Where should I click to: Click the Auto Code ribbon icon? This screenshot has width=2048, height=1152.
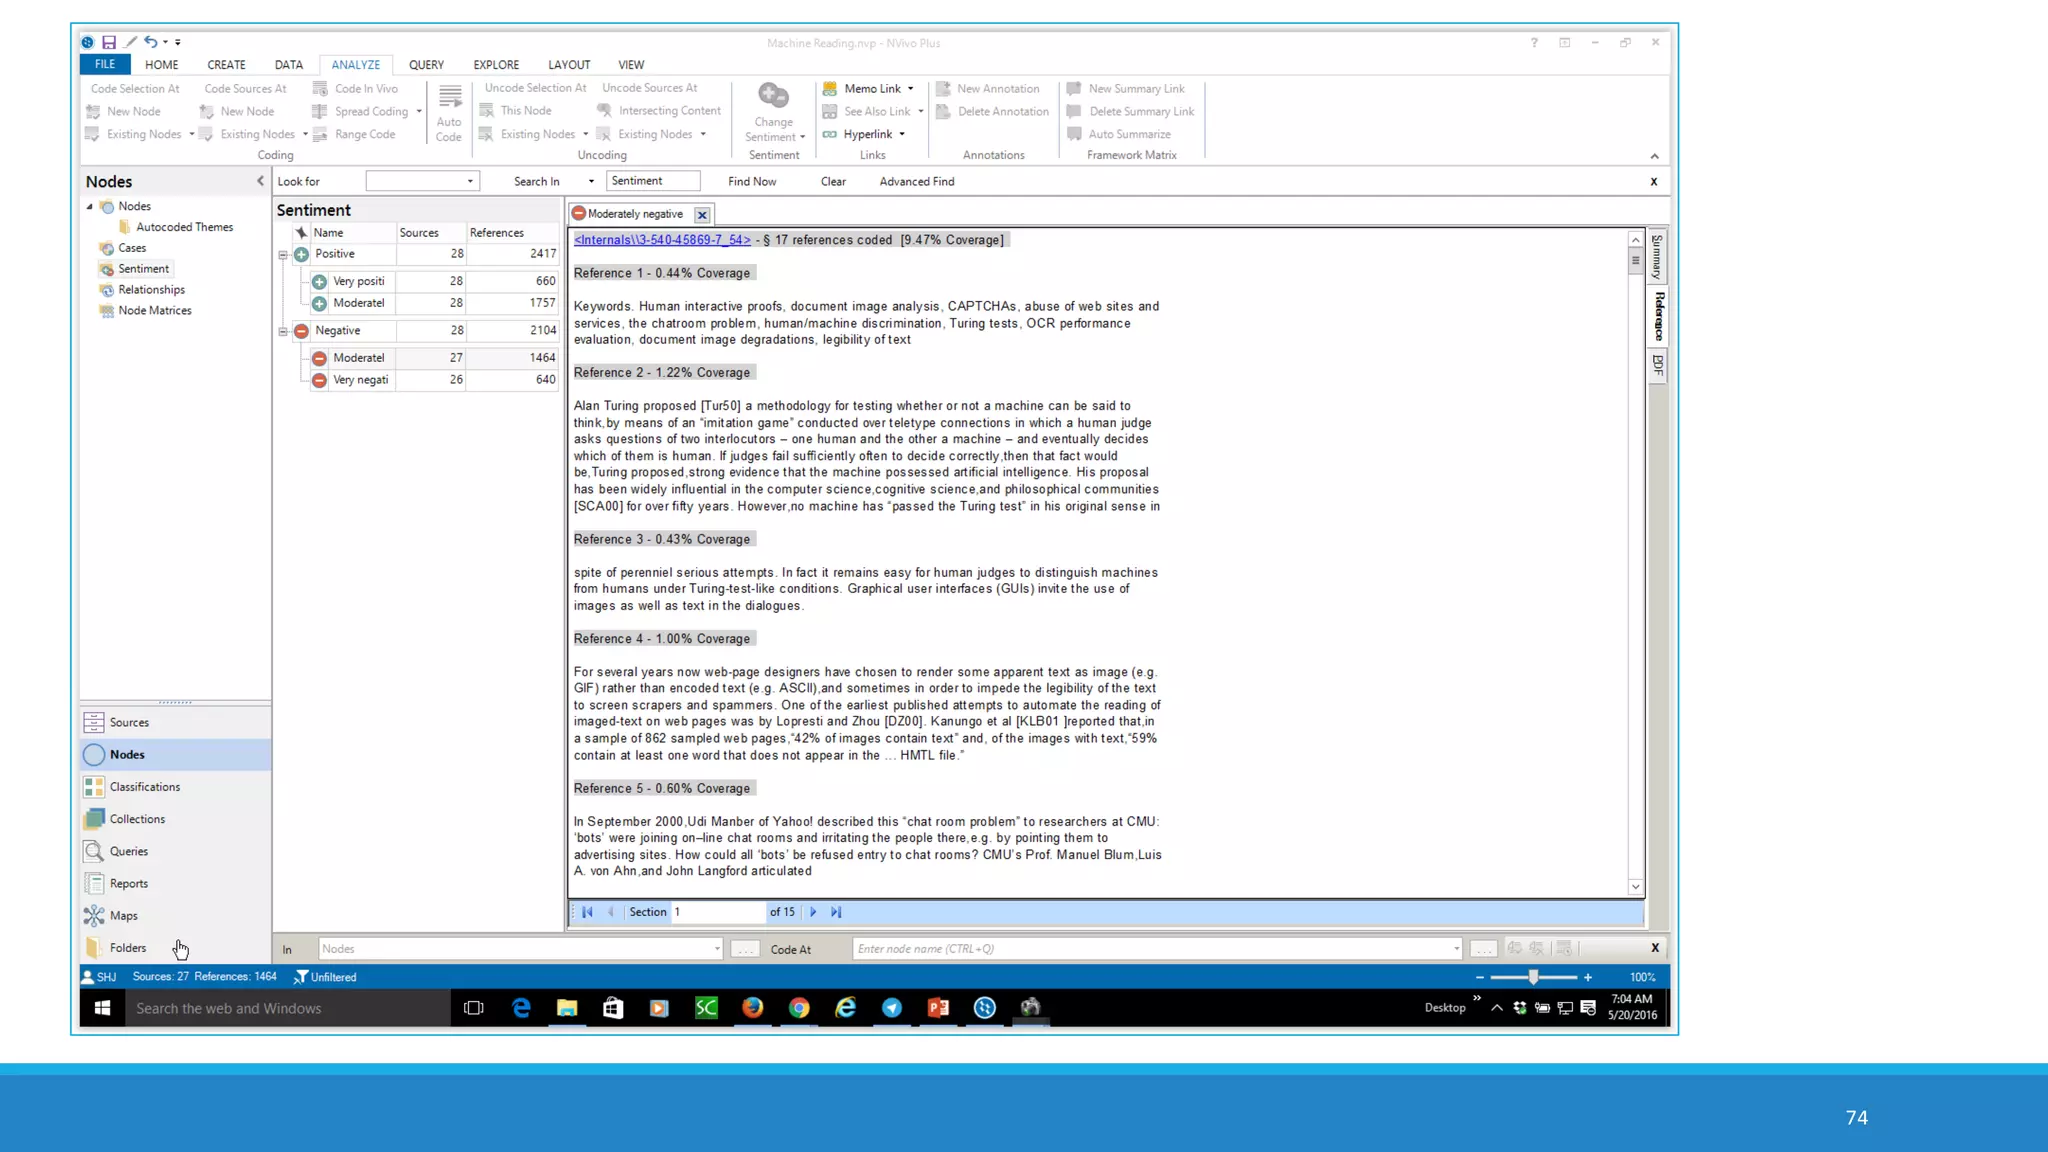point(449,99)
